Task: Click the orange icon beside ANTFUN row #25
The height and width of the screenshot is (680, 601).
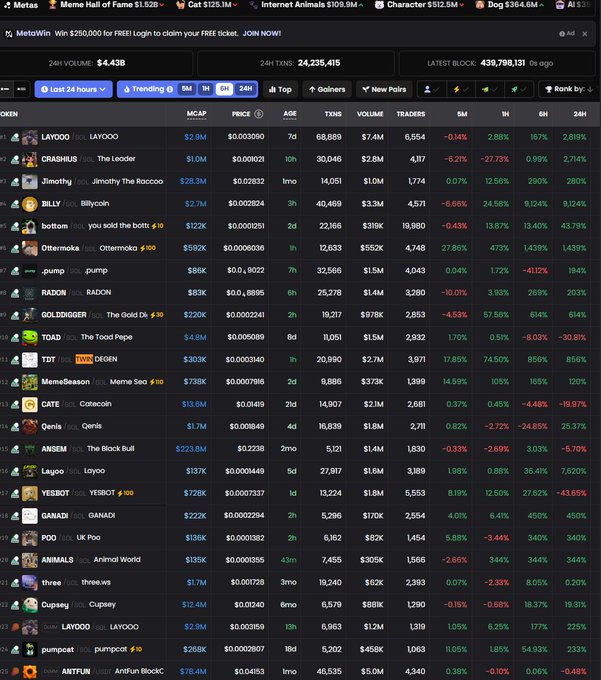Action: pyautogui.click(x=15, y=671)
